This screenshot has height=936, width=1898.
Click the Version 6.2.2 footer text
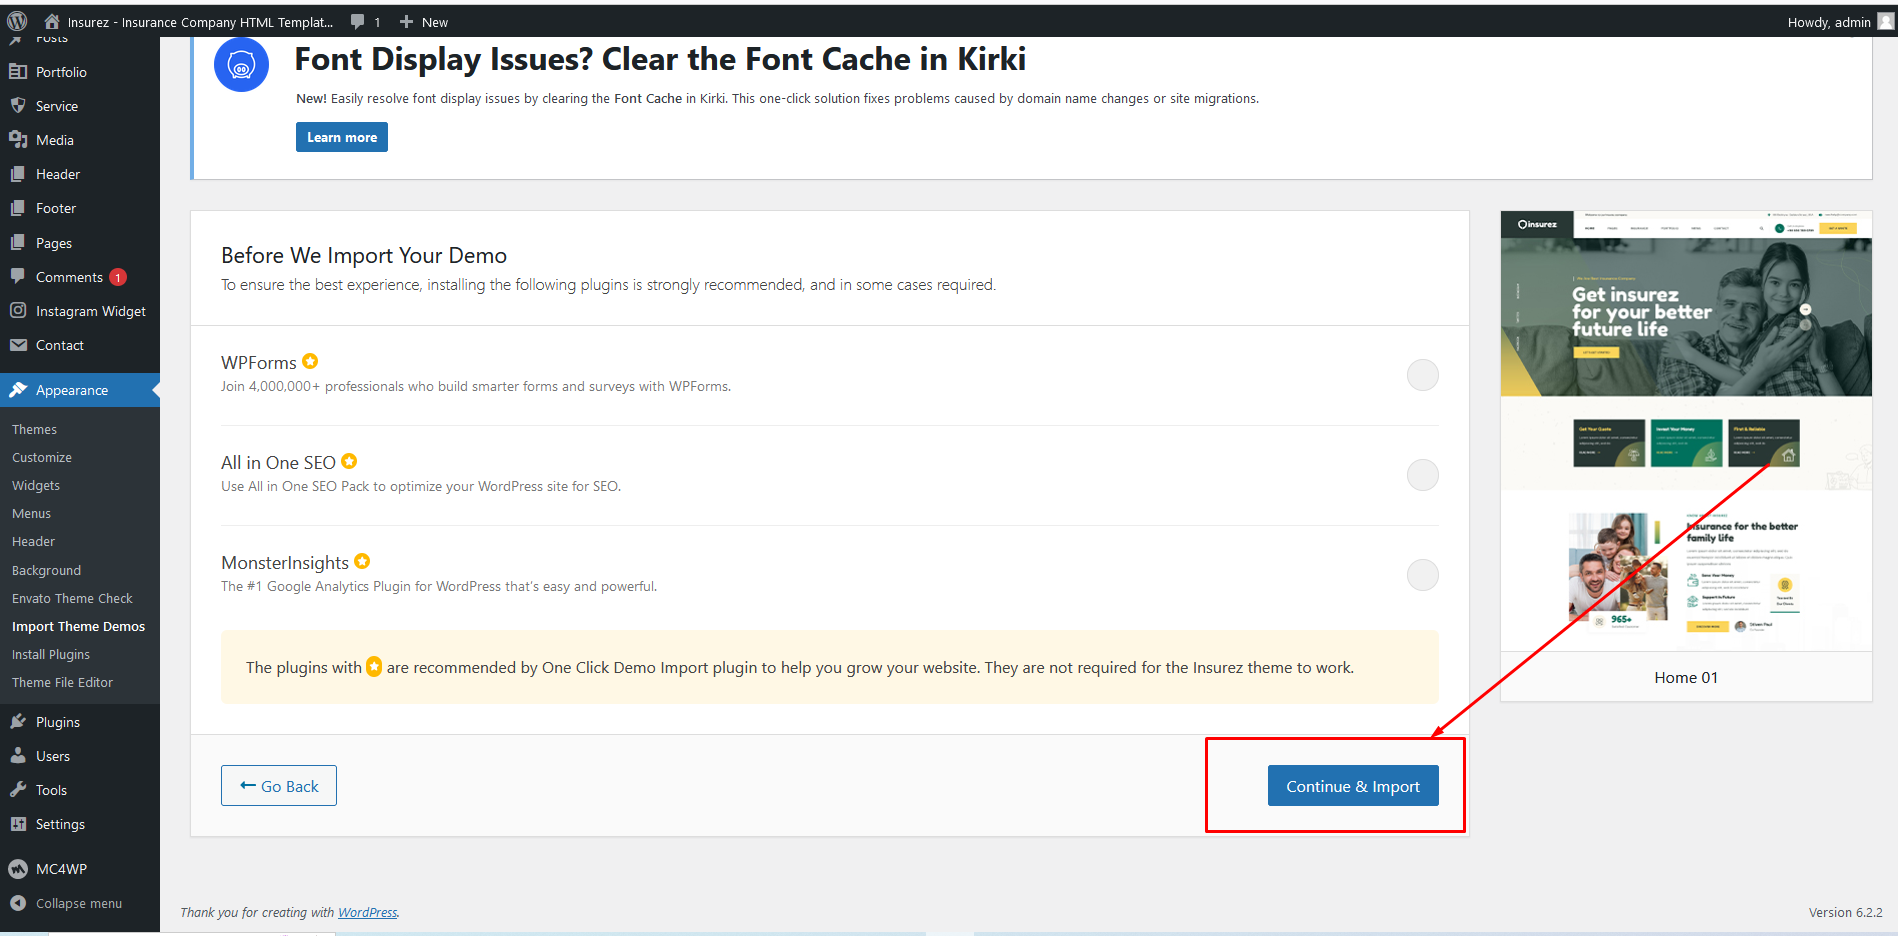(x=1845, y=912)
